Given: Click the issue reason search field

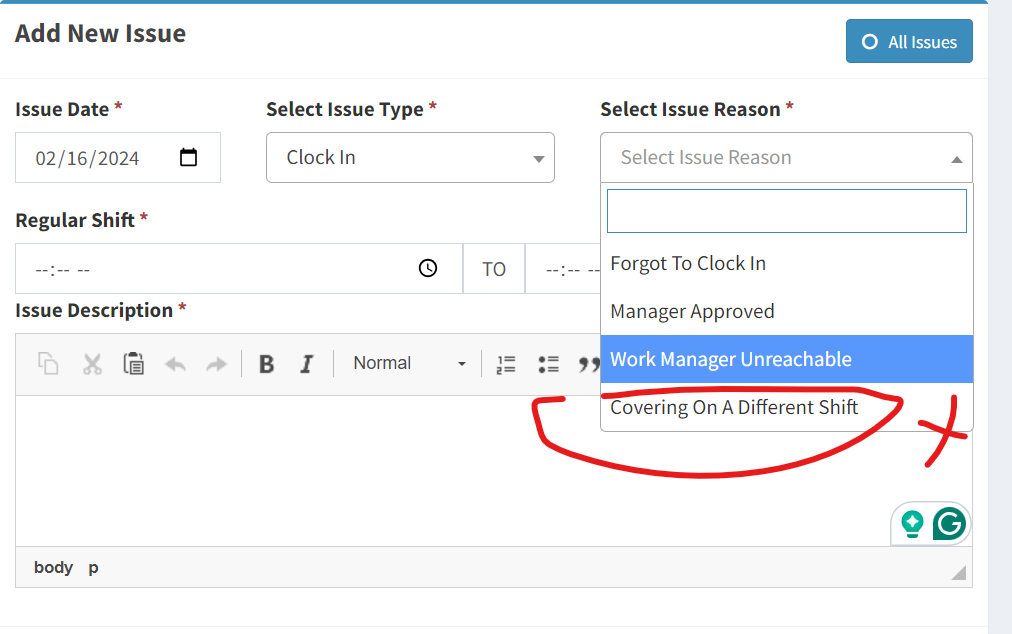Looking at the screenshot, I should 786,211.
